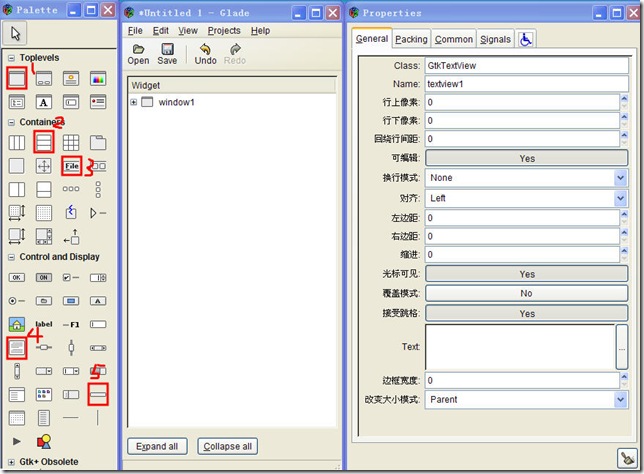The image size is (644, 474).
Task: Open the Accessibility tab icon
Action: [526, 39]
